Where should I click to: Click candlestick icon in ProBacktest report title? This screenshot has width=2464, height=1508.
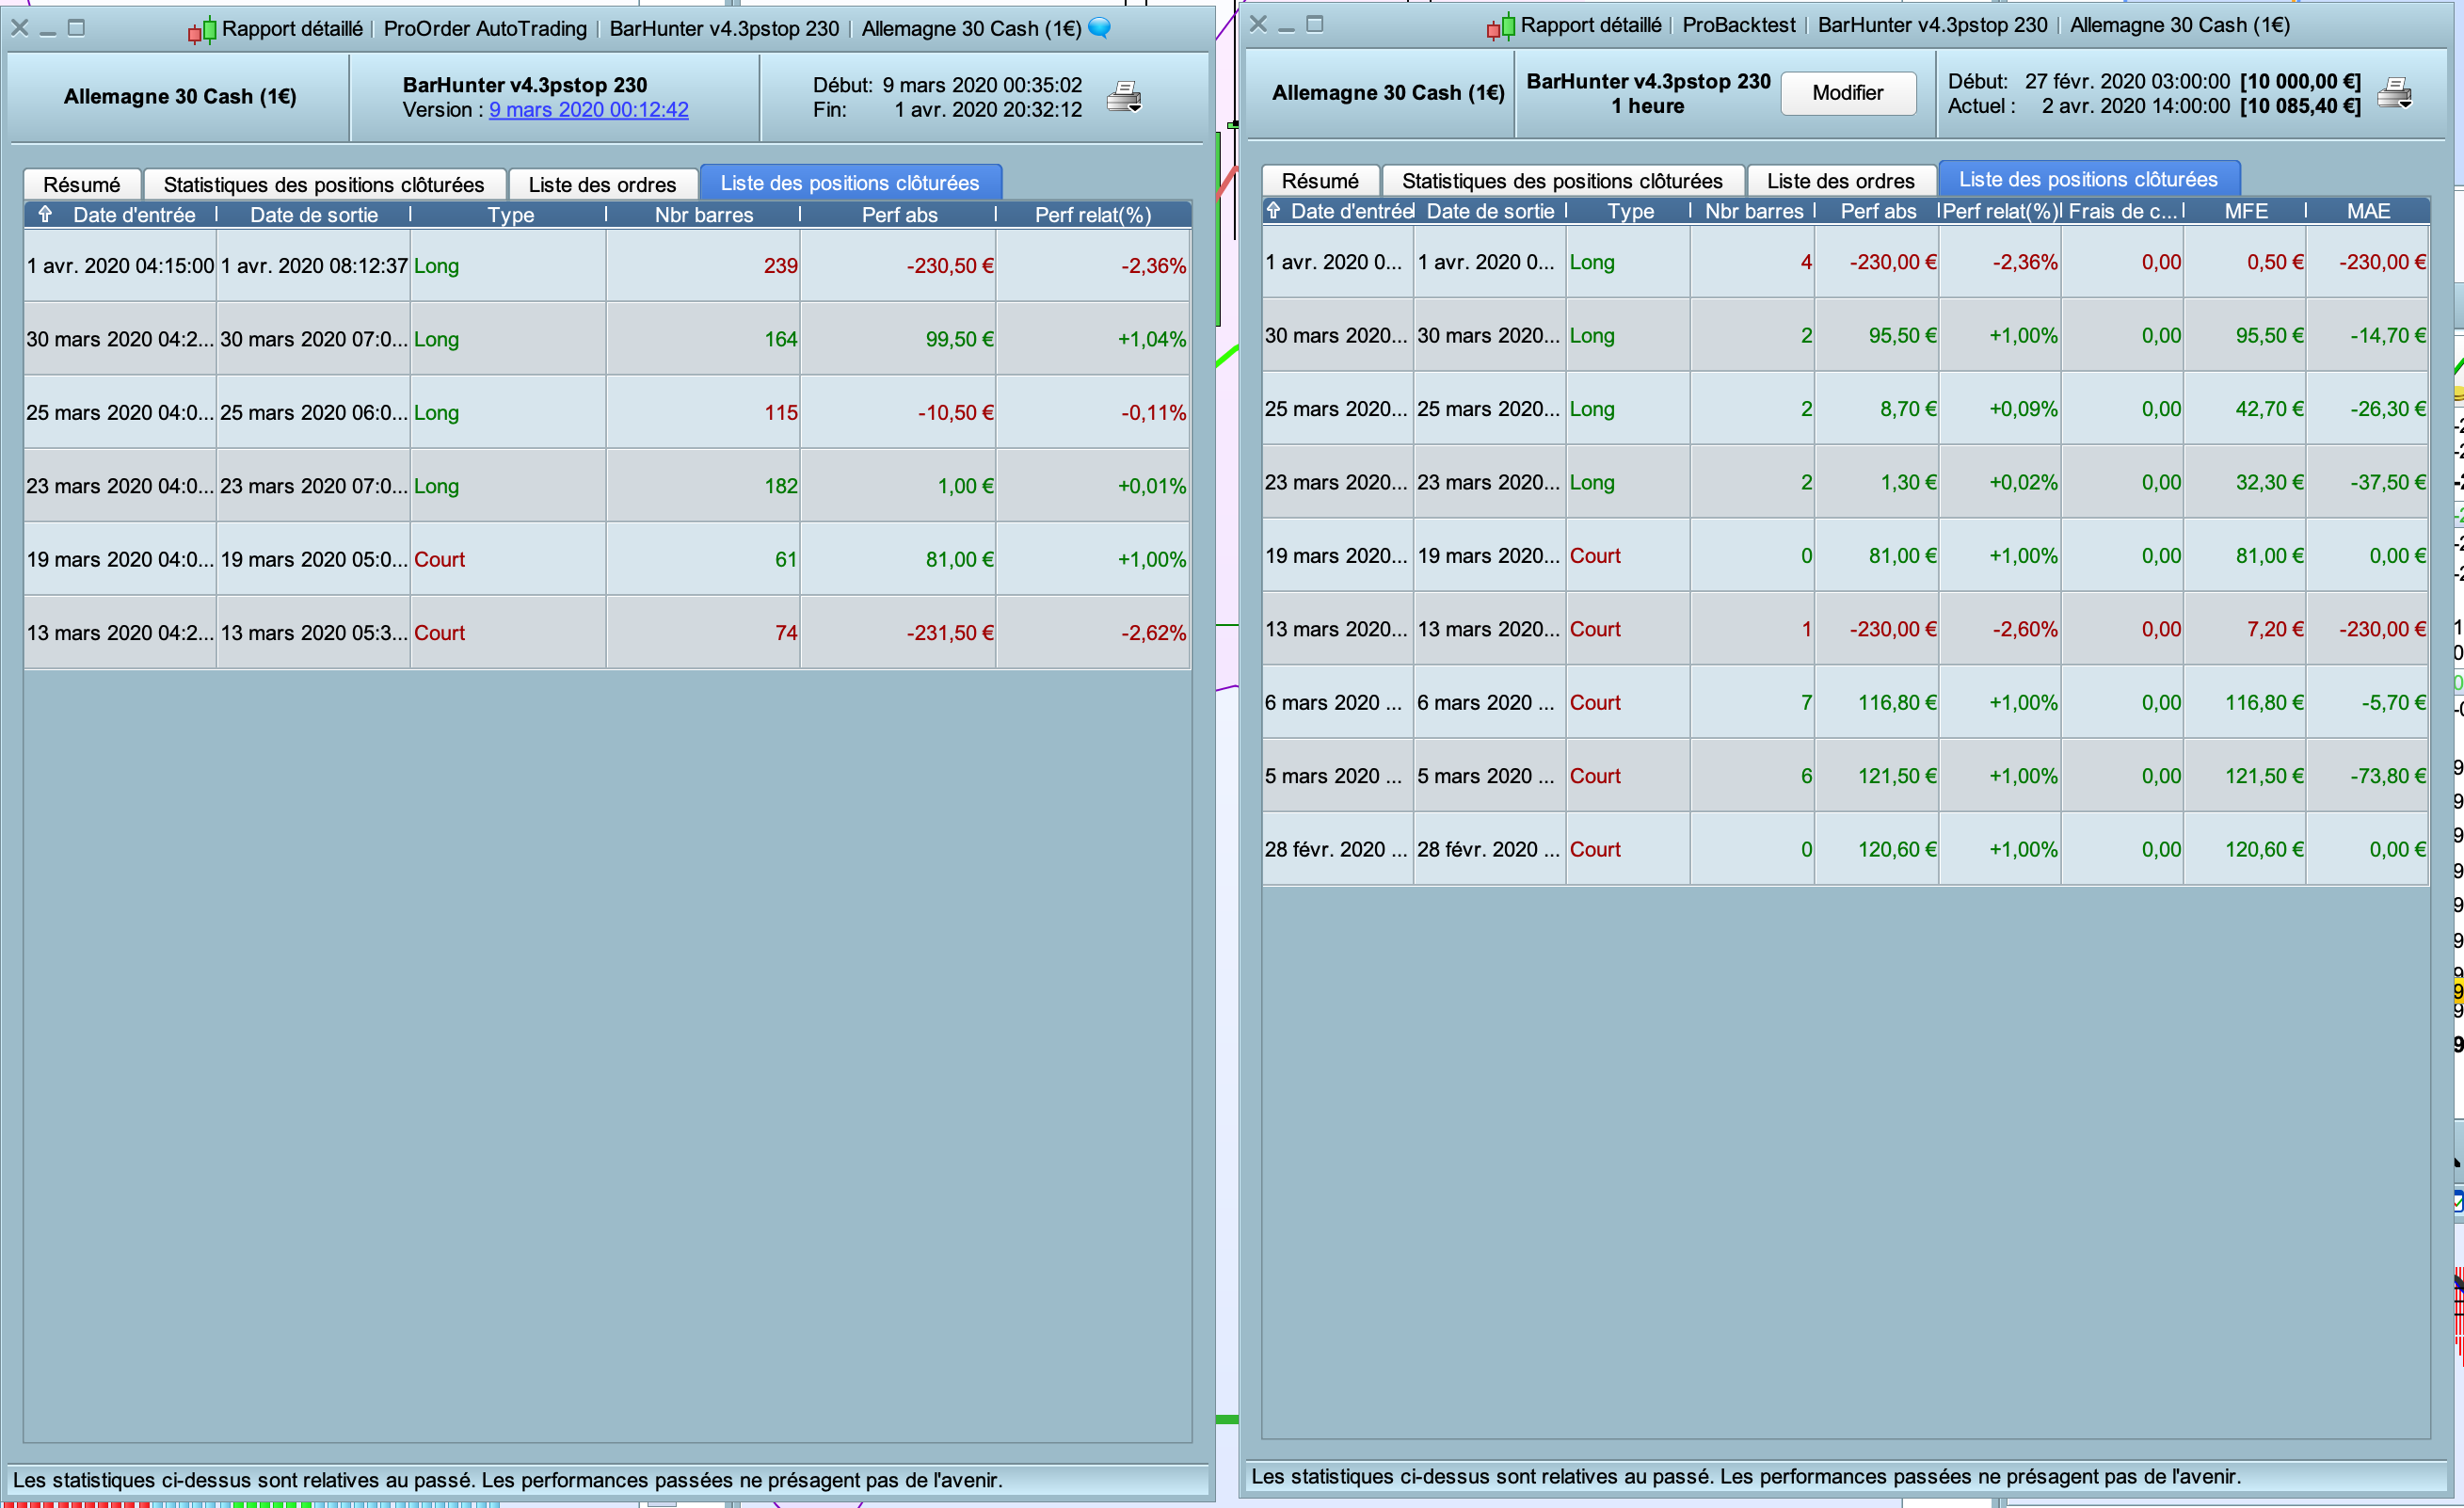point(1500,27)
